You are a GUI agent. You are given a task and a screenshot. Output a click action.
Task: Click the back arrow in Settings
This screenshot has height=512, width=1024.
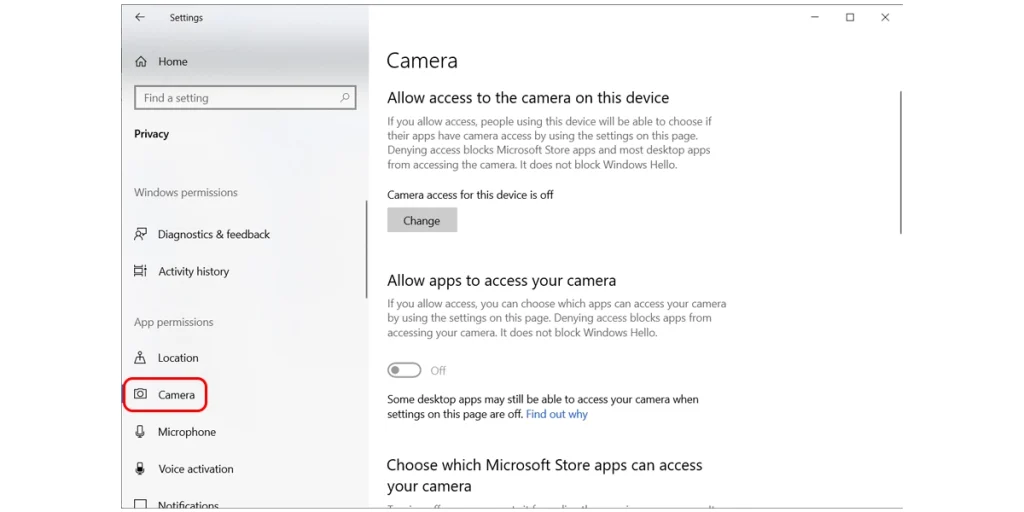click(140, 17)
